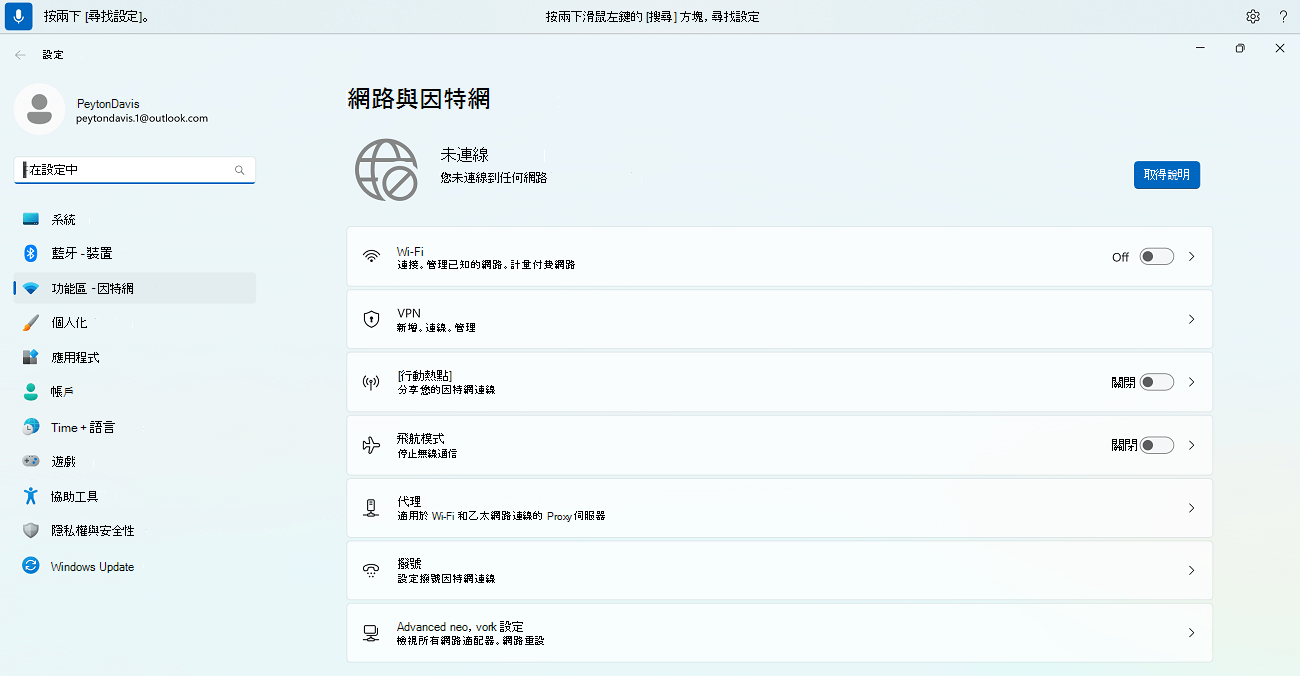The image size is (1300, 676).
Task: Open 撥號 page chevron
Action: click(1191, 570)
